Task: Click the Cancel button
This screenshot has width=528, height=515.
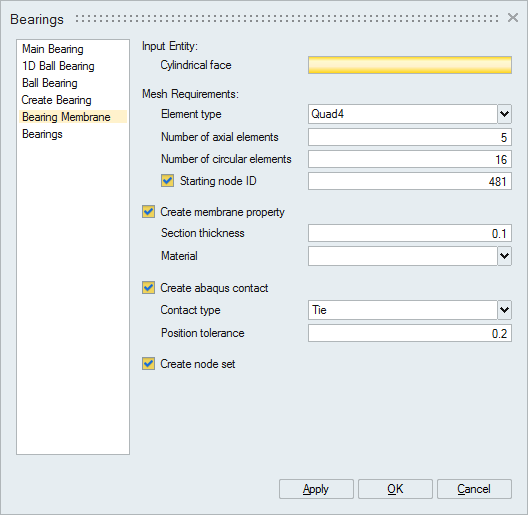Action: click(x=474, y=489)
